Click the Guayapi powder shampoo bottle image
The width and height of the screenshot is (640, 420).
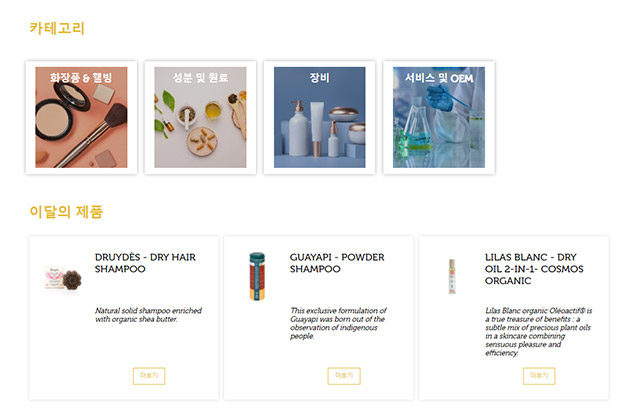(x=257, y=276)
